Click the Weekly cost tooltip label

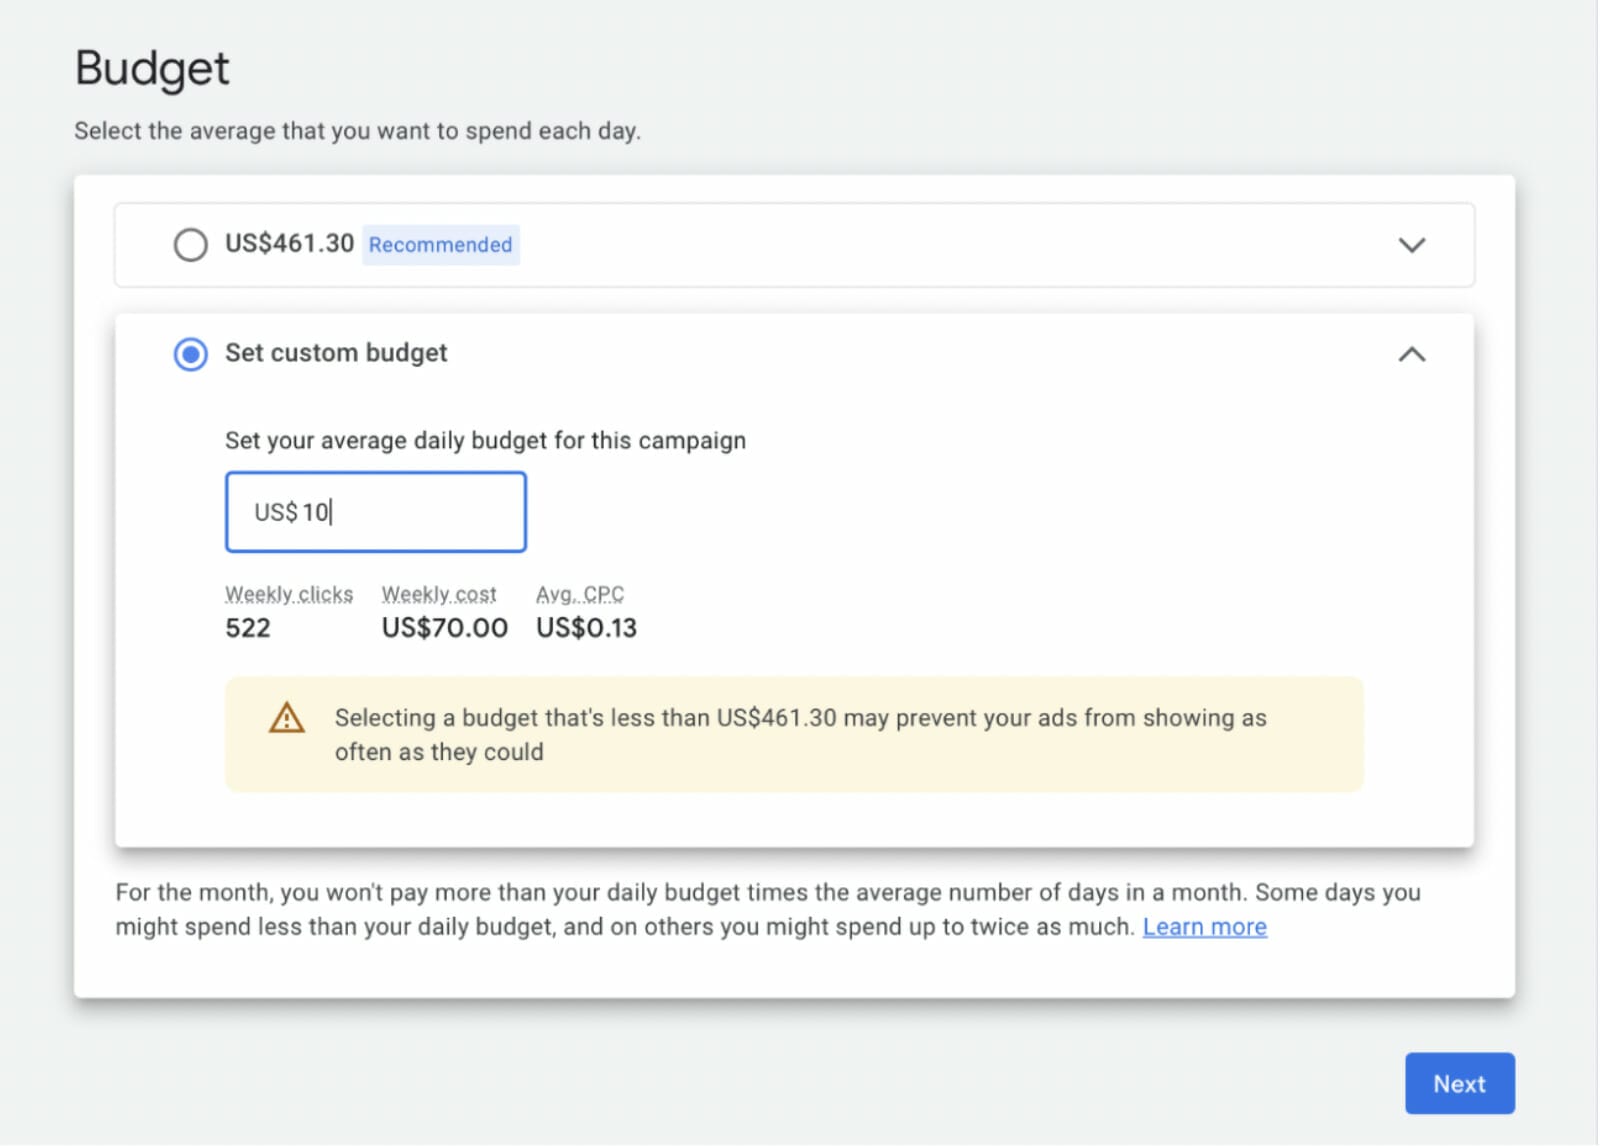(x=439, y=593)
